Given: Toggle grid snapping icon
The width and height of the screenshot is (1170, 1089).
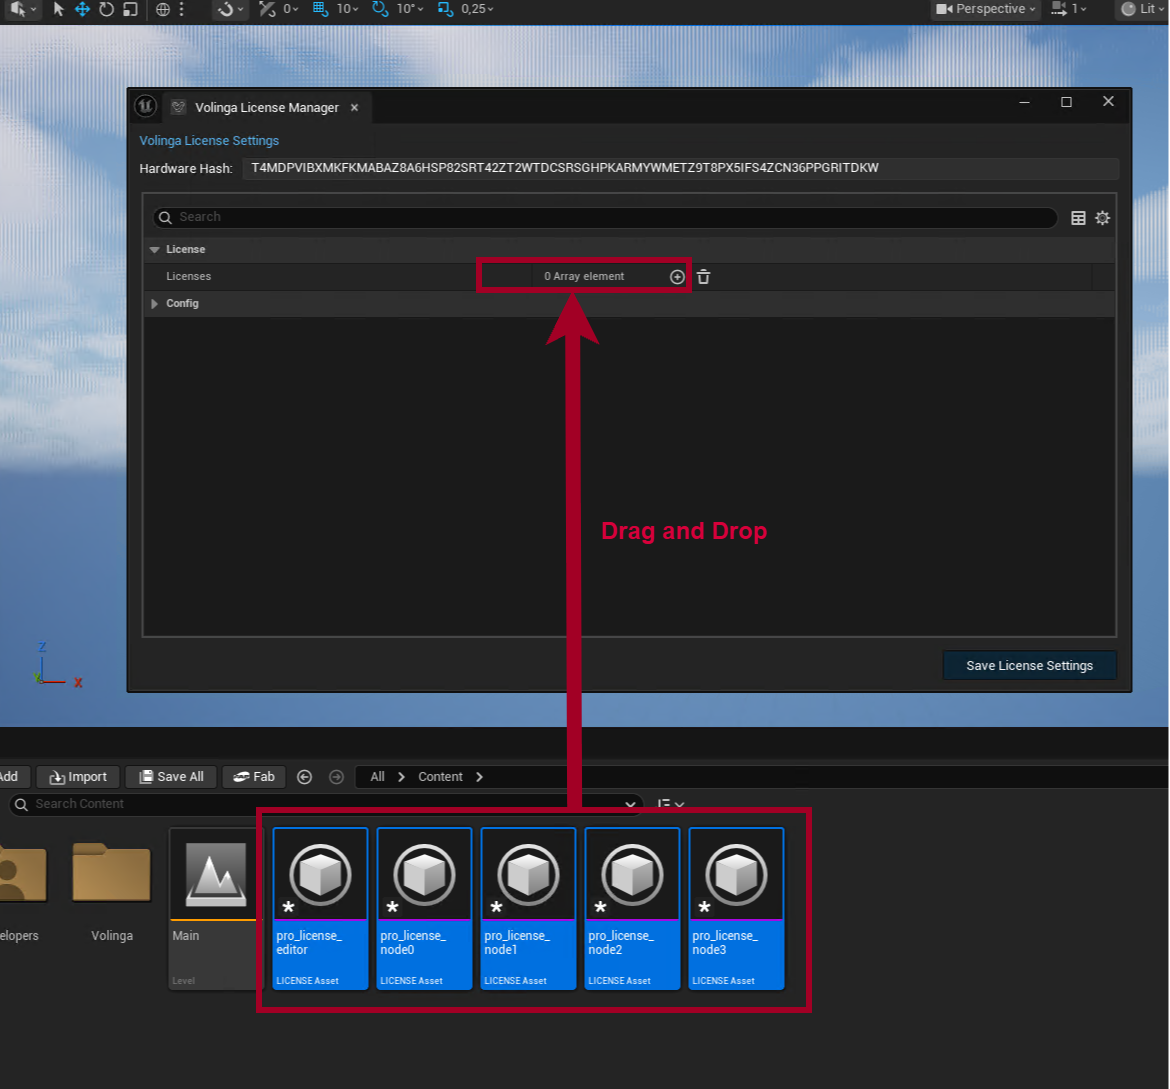Looking at the screenshot, I should coord(320,9).
